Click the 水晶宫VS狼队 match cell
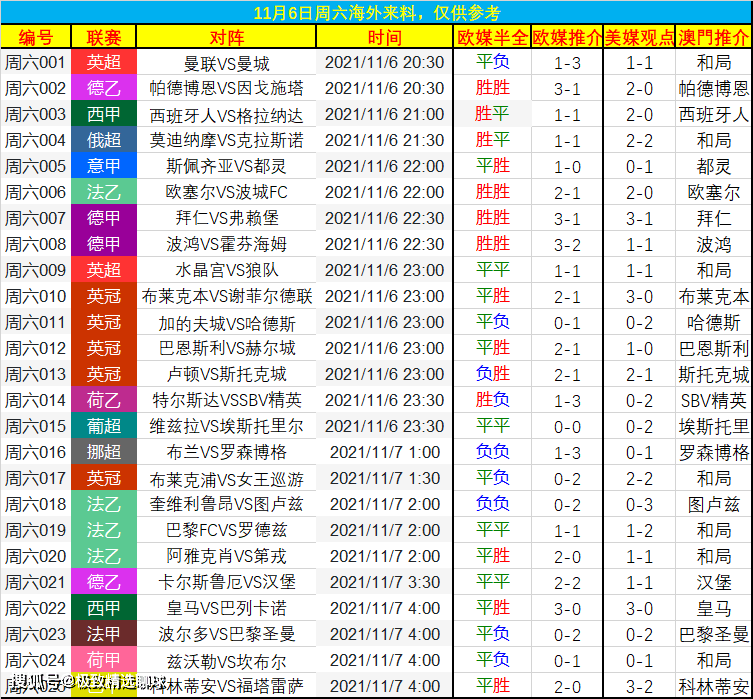This screenshot has height=699, width=753. tap(226, 270)
